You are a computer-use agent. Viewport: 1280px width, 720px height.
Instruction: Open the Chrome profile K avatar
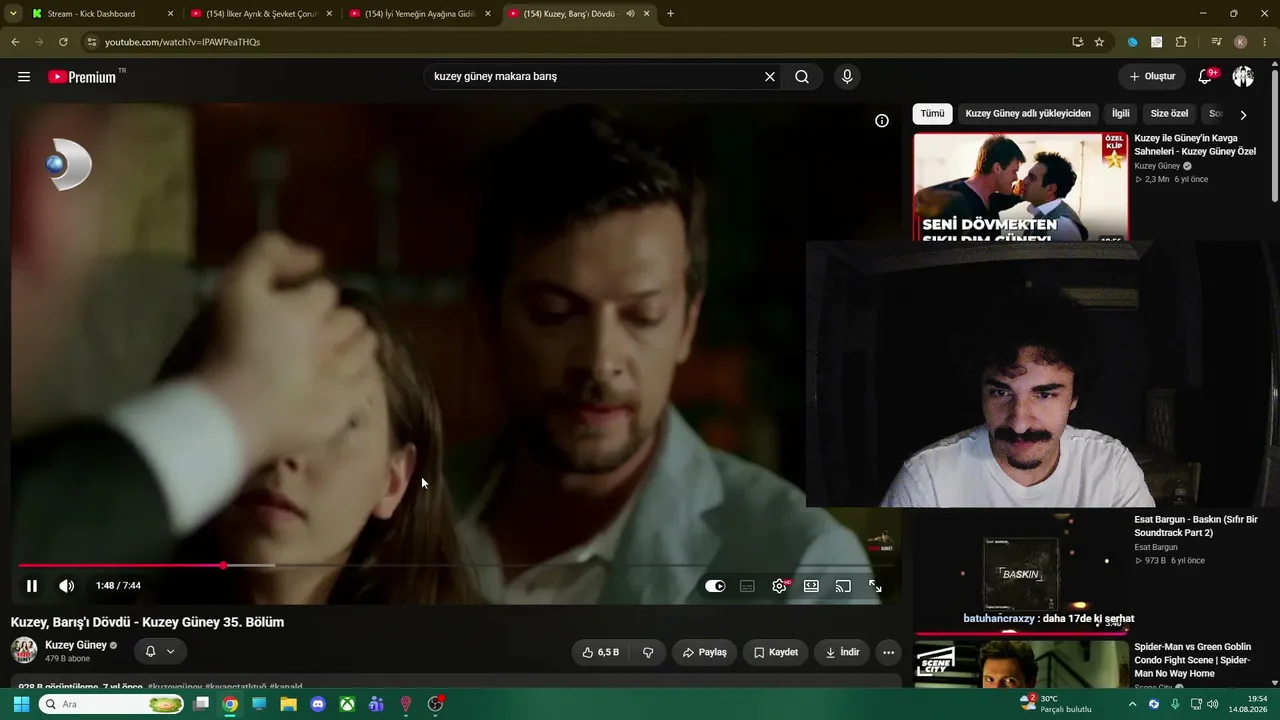point(1241,42)
